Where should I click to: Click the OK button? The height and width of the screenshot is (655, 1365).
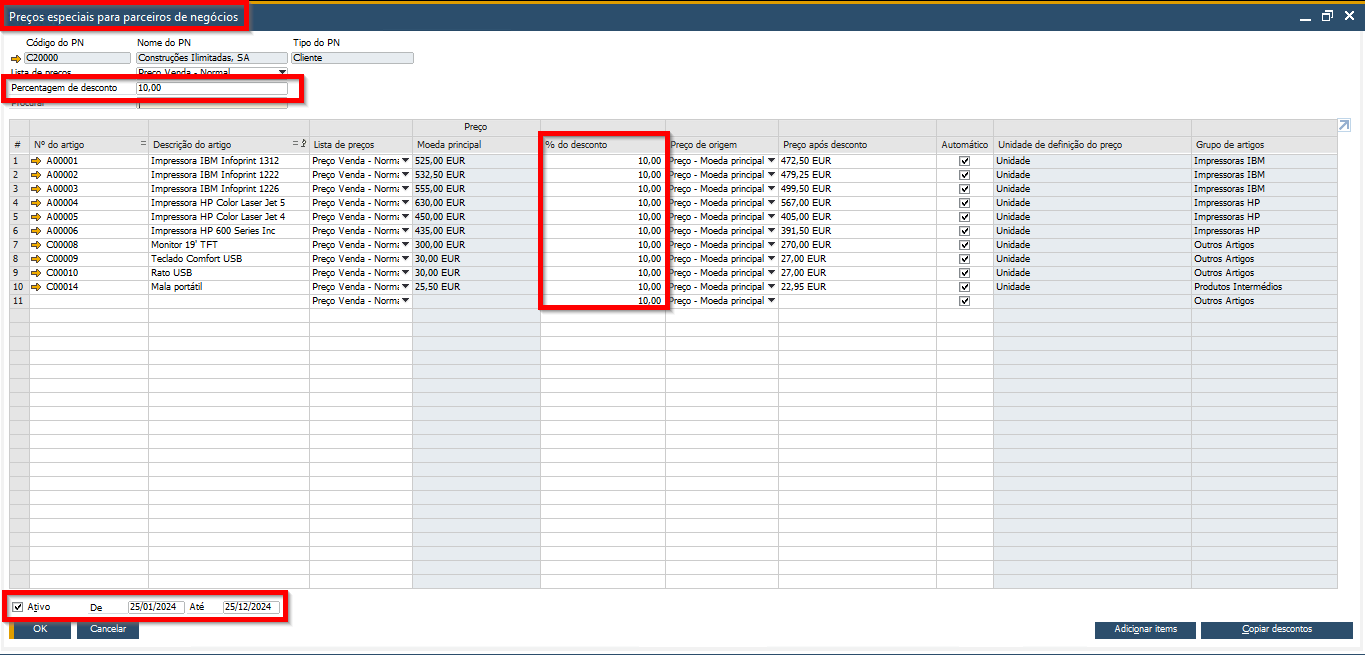point(40,630)
